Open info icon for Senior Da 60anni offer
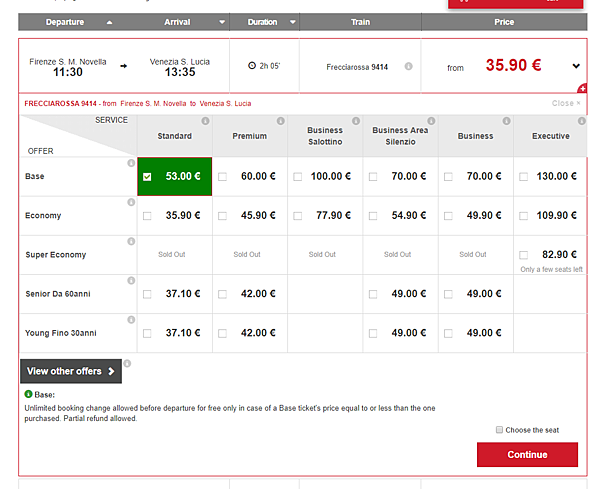Image resolution: width=600 pixels, height=489 pixels. pyautogui.click(x=131, y=280)
